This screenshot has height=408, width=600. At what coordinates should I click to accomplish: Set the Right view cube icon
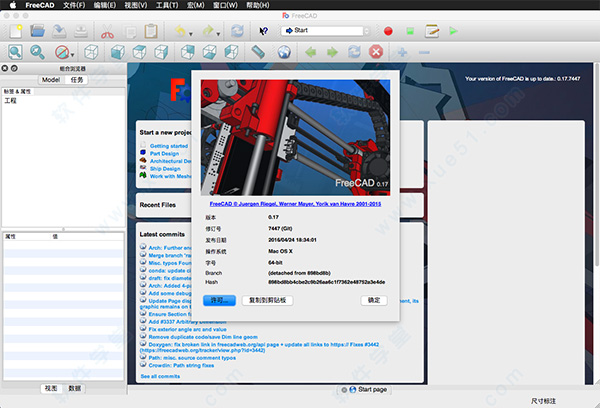[x=161, y=52]
